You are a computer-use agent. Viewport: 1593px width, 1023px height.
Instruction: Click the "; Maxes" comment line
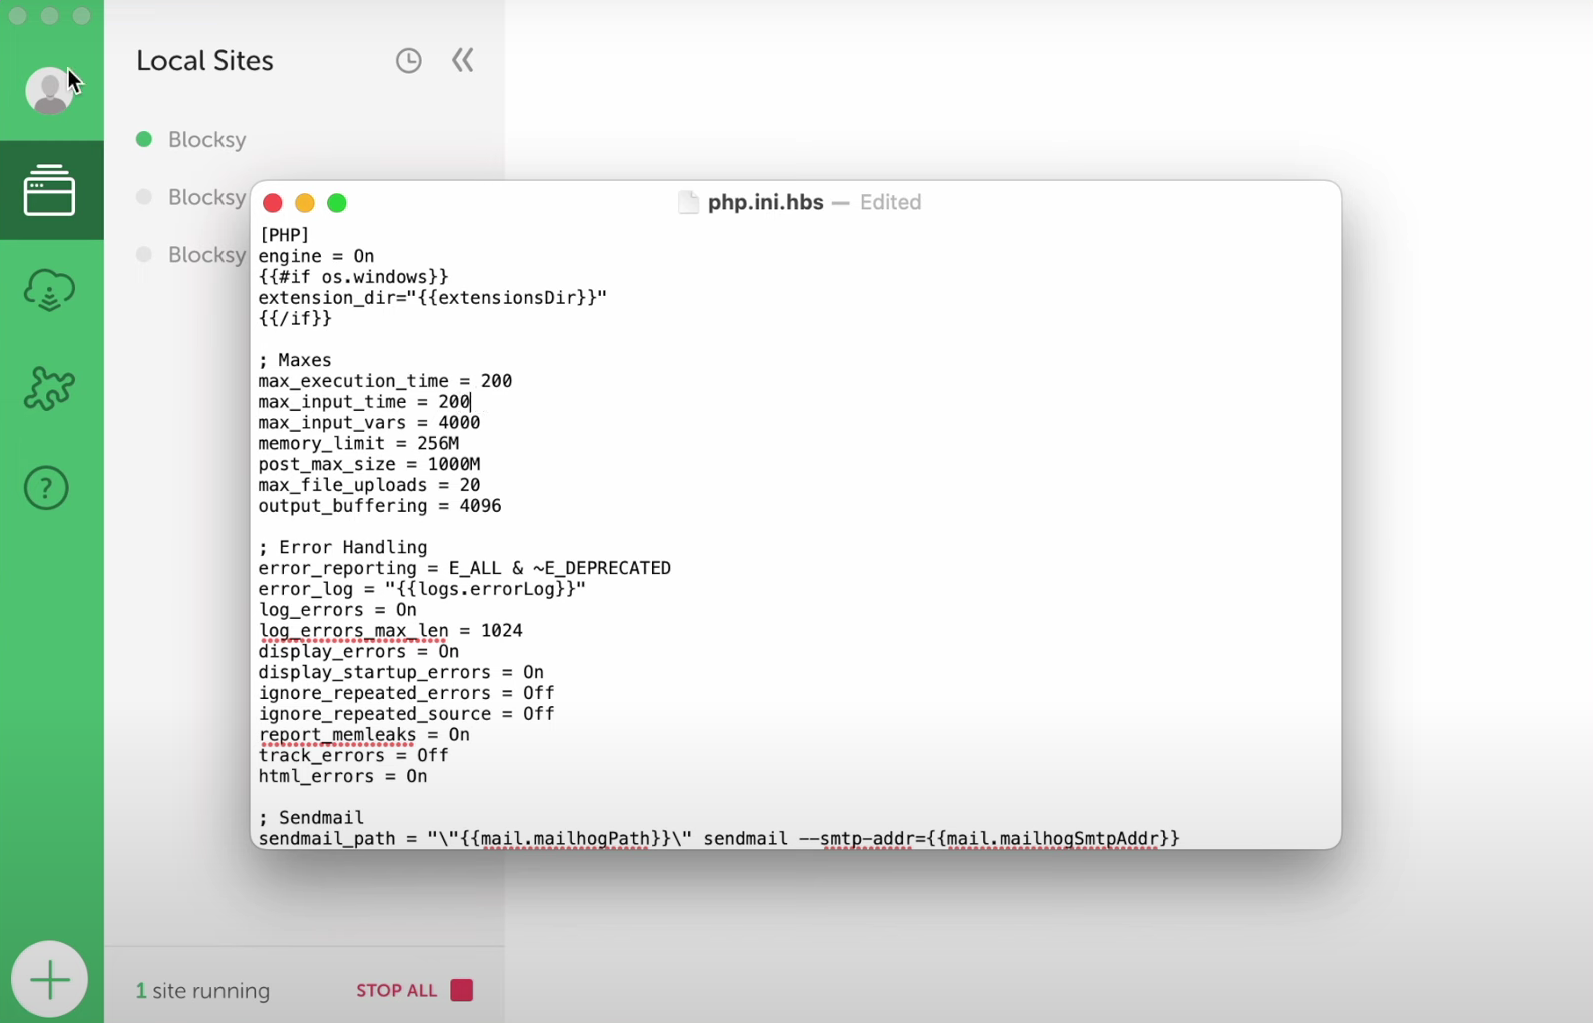[x=295, y=360]
